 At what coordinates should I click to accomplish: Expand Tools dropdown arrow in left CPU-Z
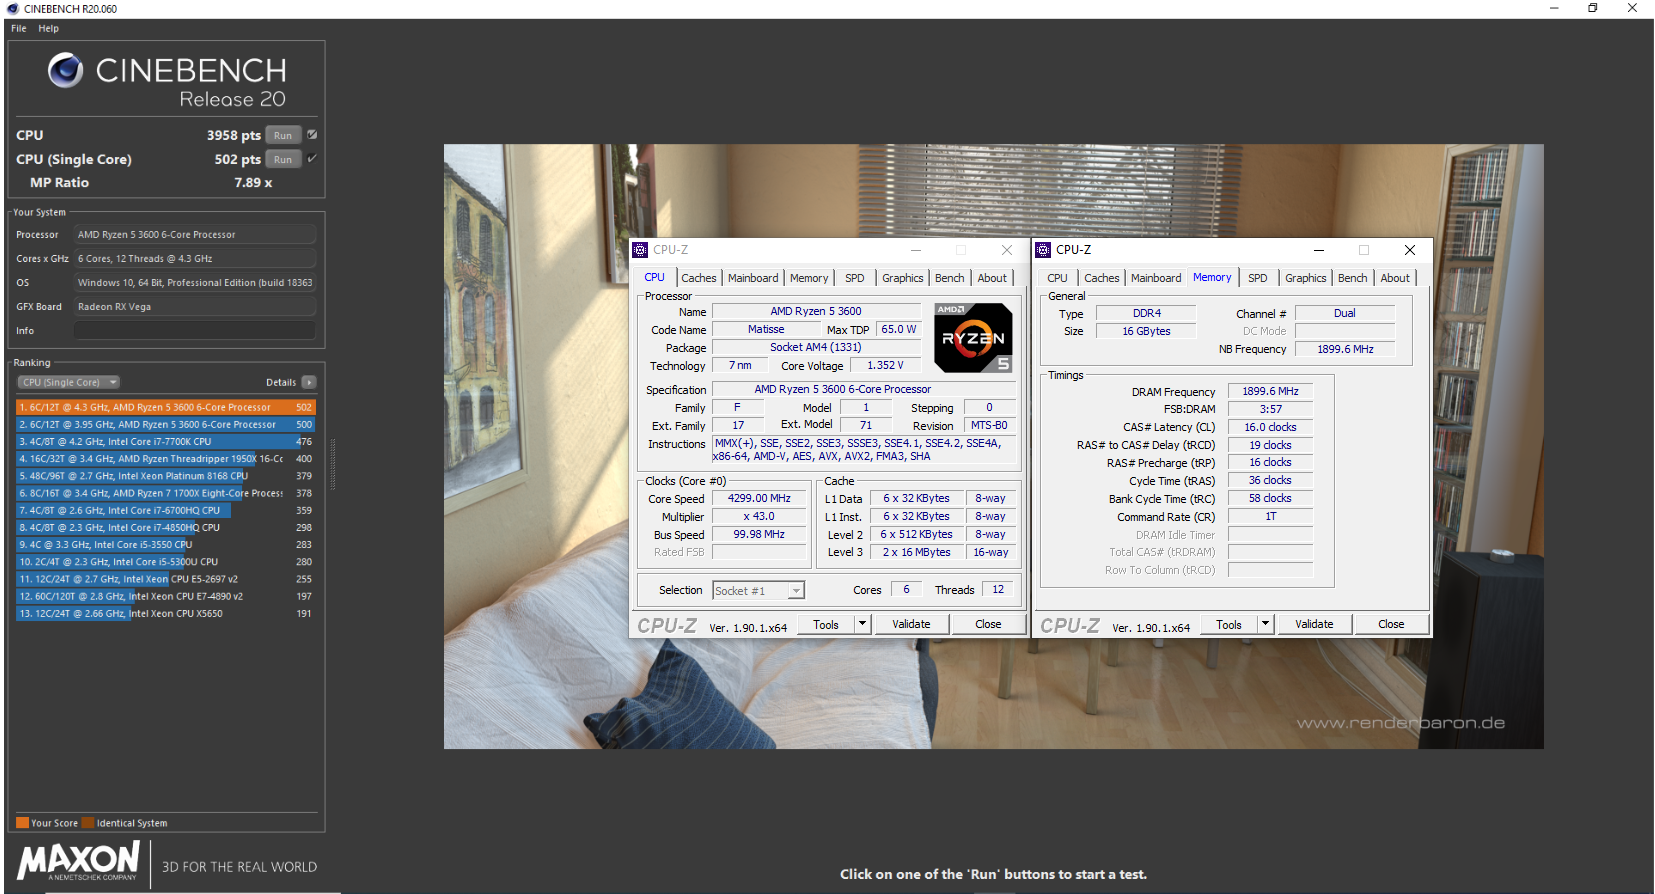click(863, 625)
